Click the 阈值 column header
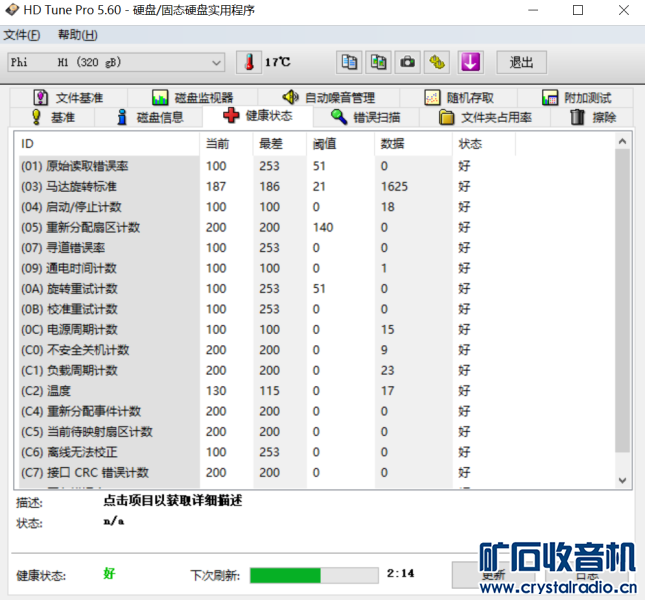The width and height of the screenshot is (645, 600). [x=341, y=144]
